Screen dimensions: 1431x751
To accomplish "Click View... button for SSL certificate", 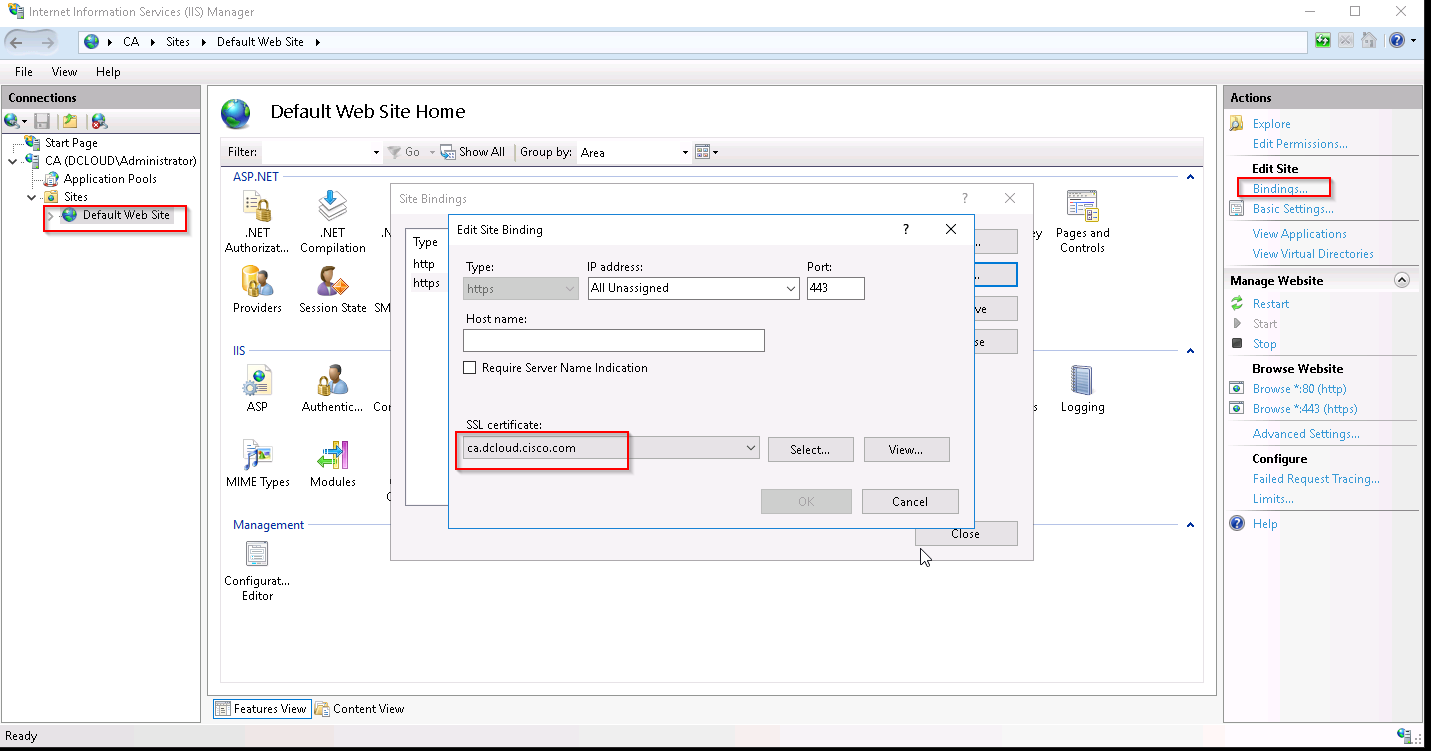I will [906, 450].
